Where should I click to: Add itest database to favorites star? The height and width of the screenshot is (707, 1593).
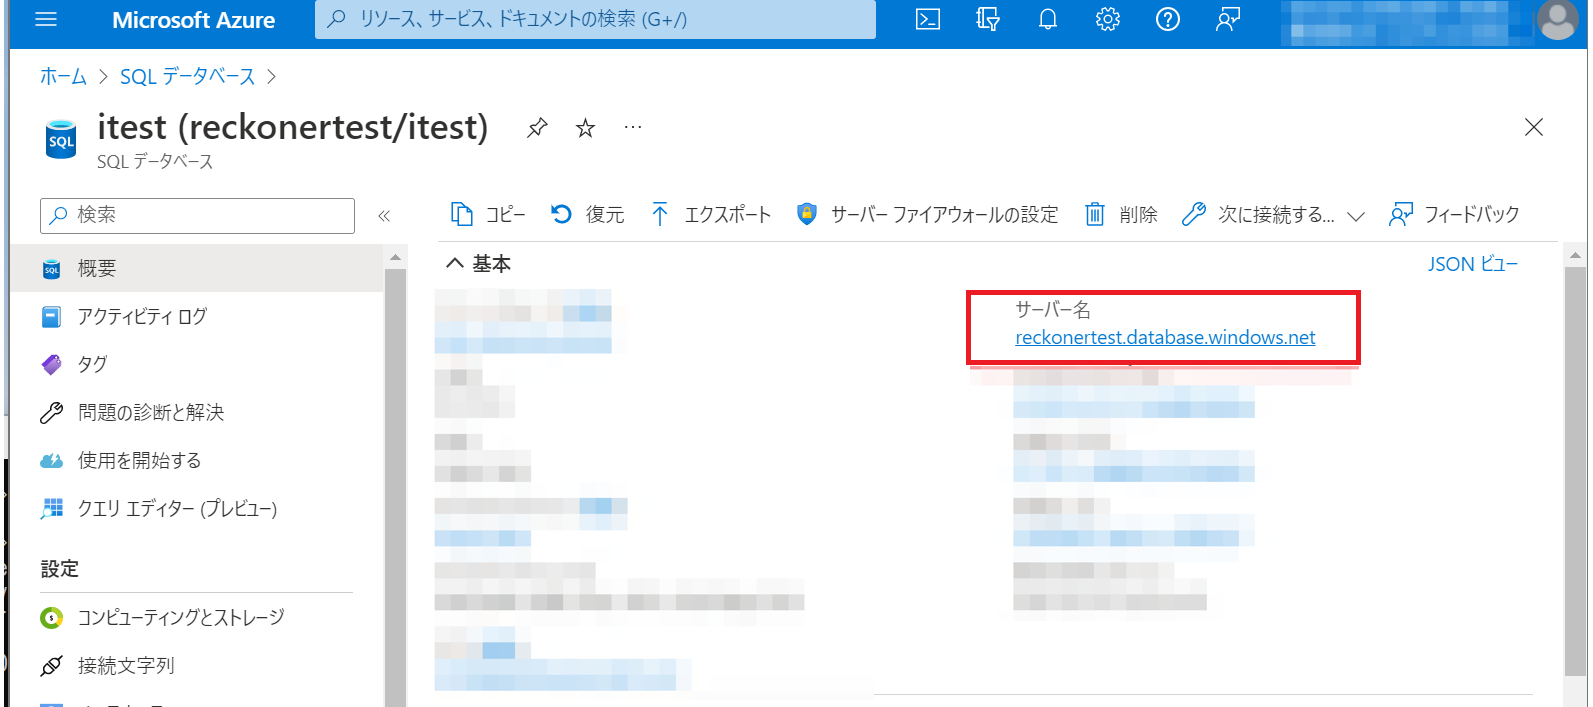(586, 128)
